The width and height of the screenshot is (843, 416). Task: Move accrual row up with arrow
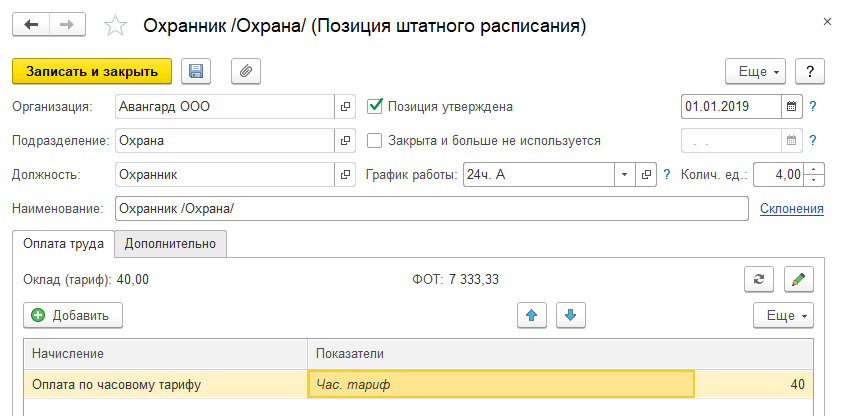[532, 315]
